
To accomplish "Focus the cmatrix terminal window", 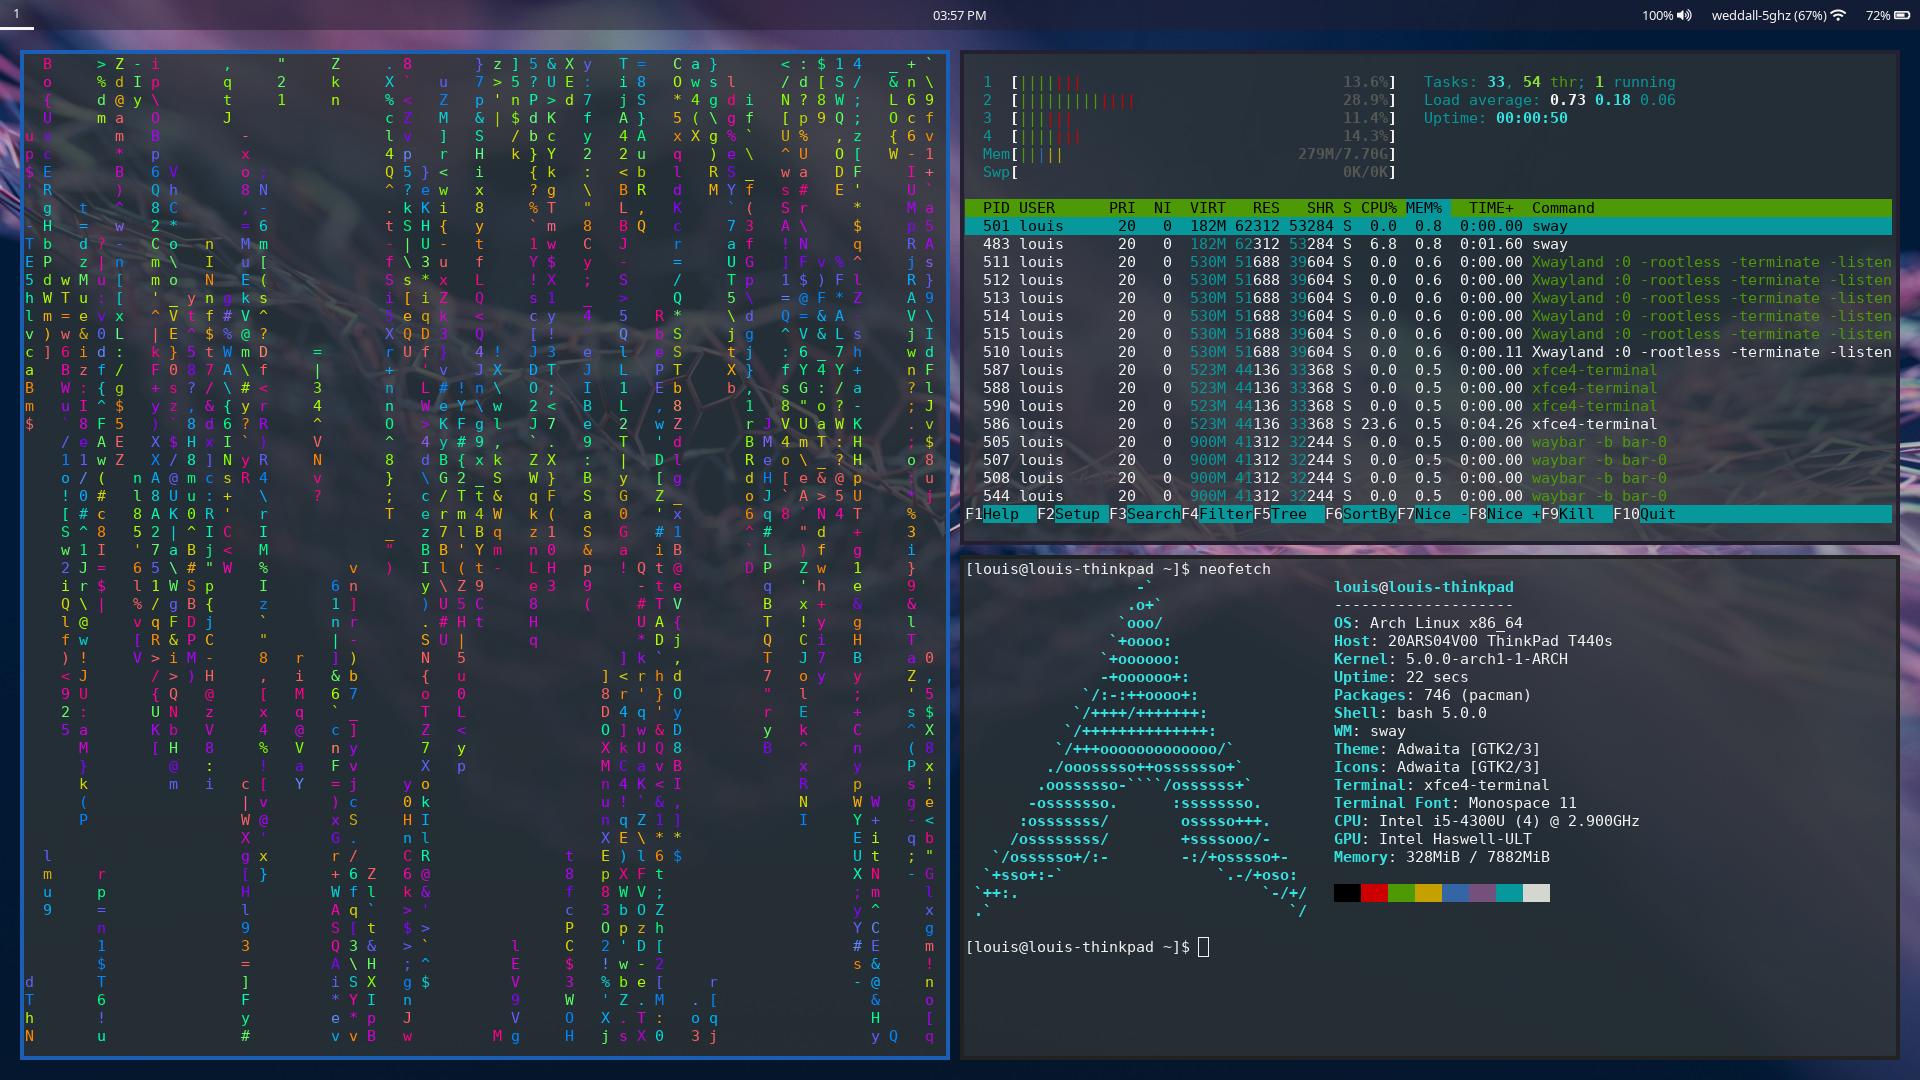I will point(485,555).
